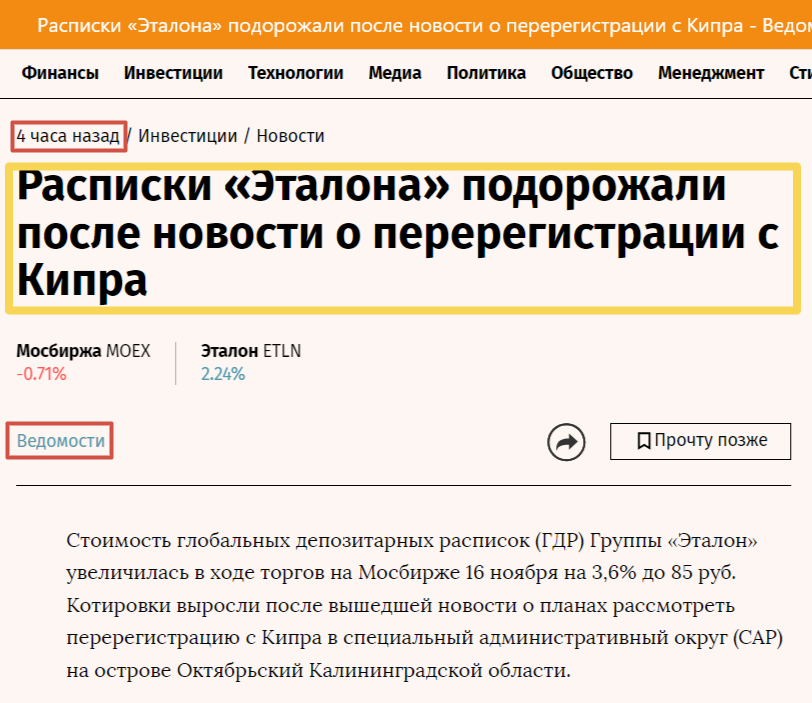The image size is (812, 703).
Task: Open the Мосбиржа MOEX ticker
Action: 83,351
